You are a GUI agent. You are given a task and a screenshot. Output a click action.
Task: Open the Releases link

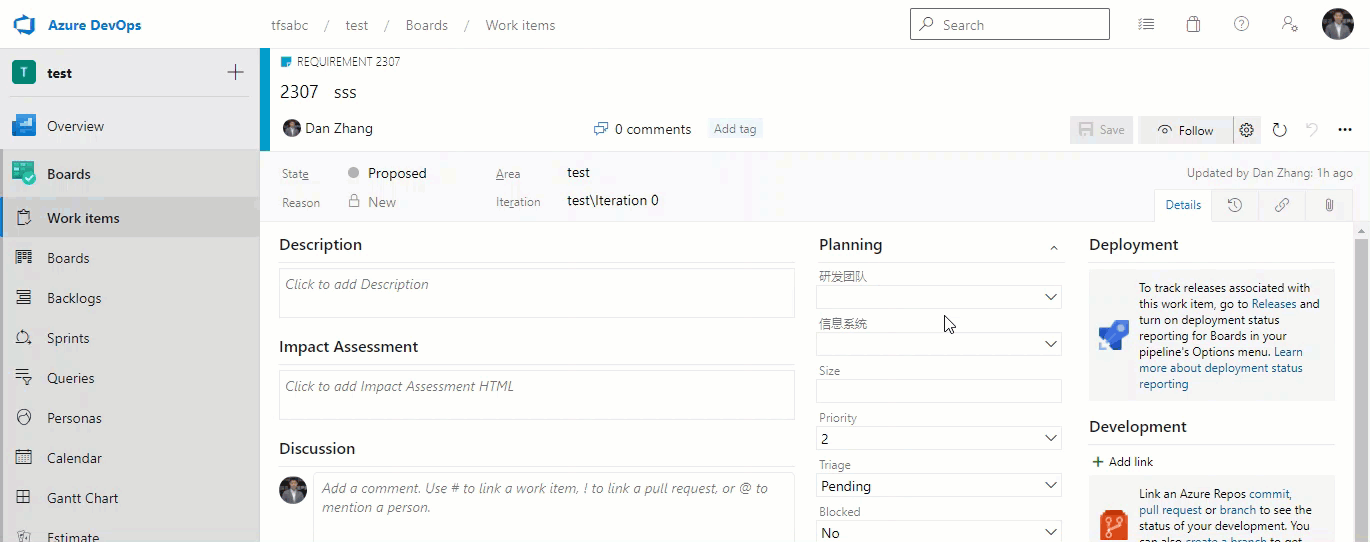click(1273, 304)
